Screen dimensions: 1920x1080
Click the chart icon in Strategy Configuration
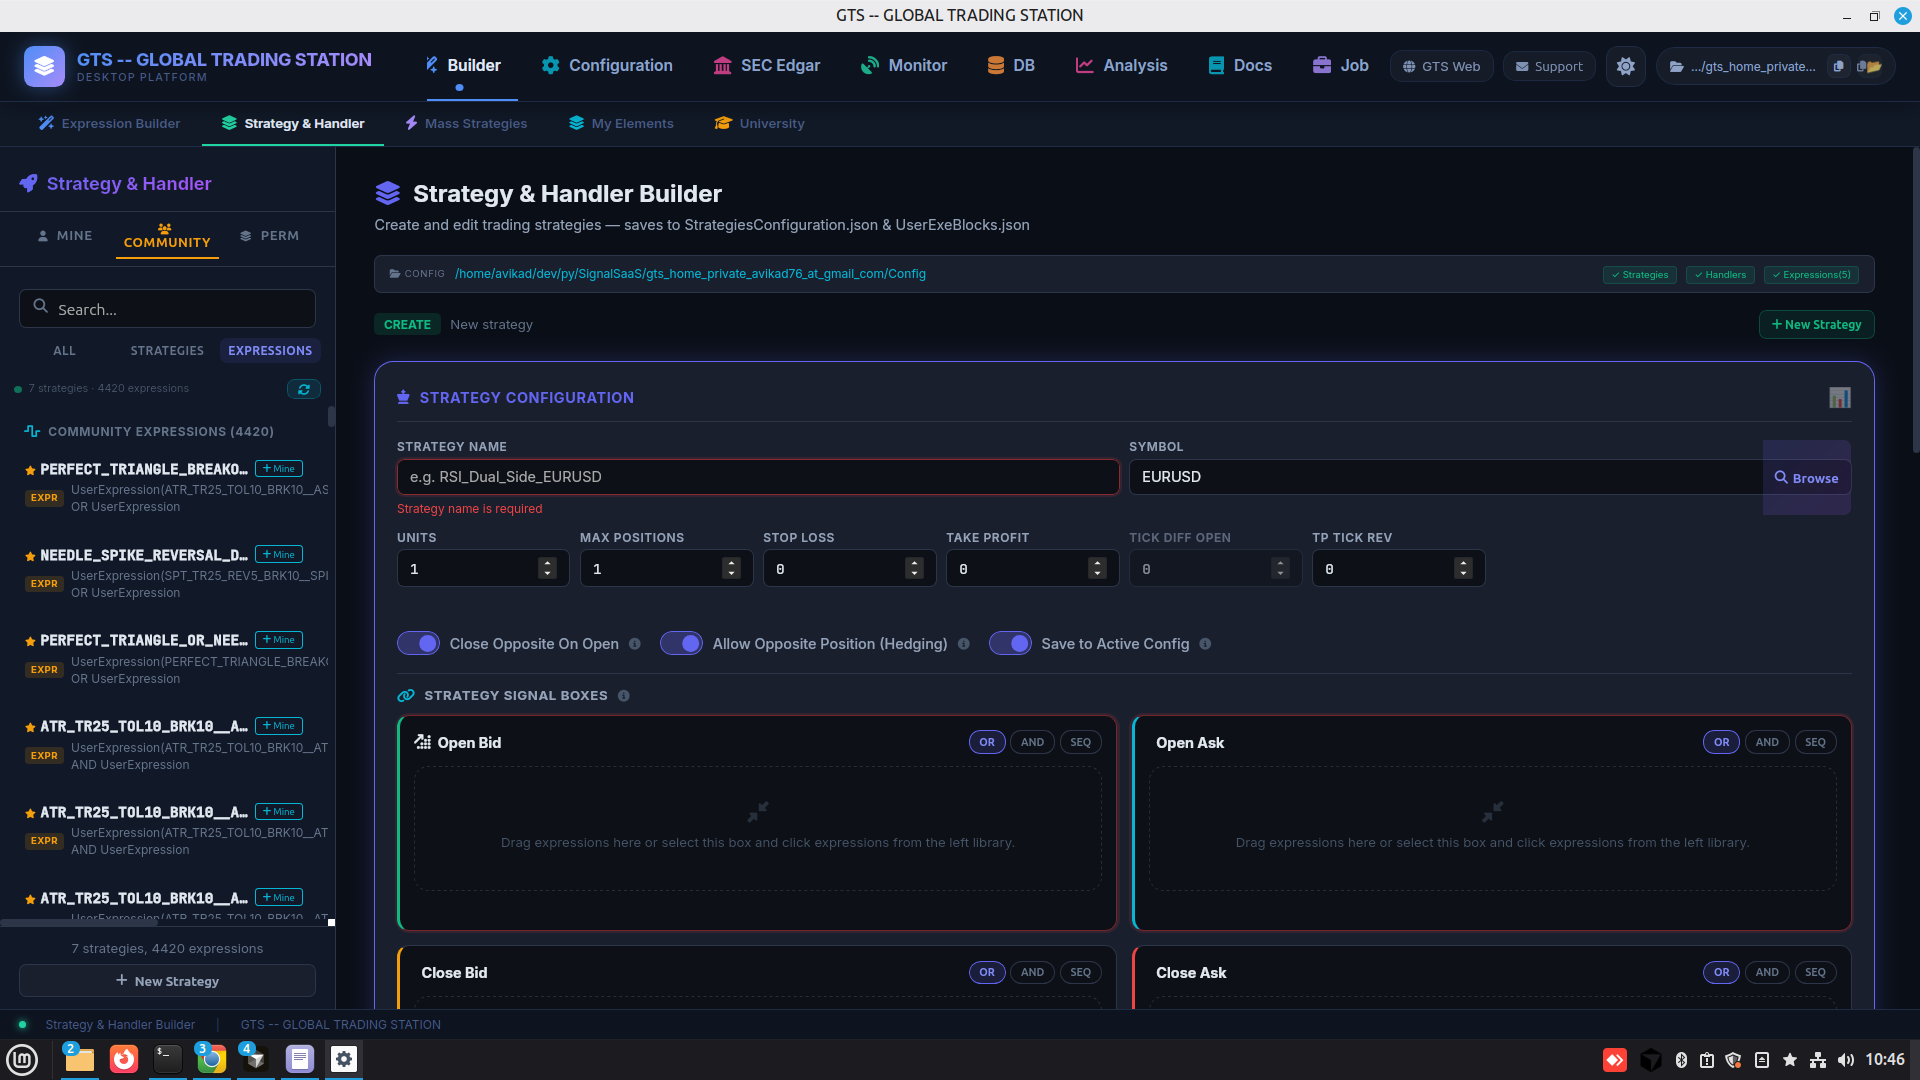tap(1839, 398)
